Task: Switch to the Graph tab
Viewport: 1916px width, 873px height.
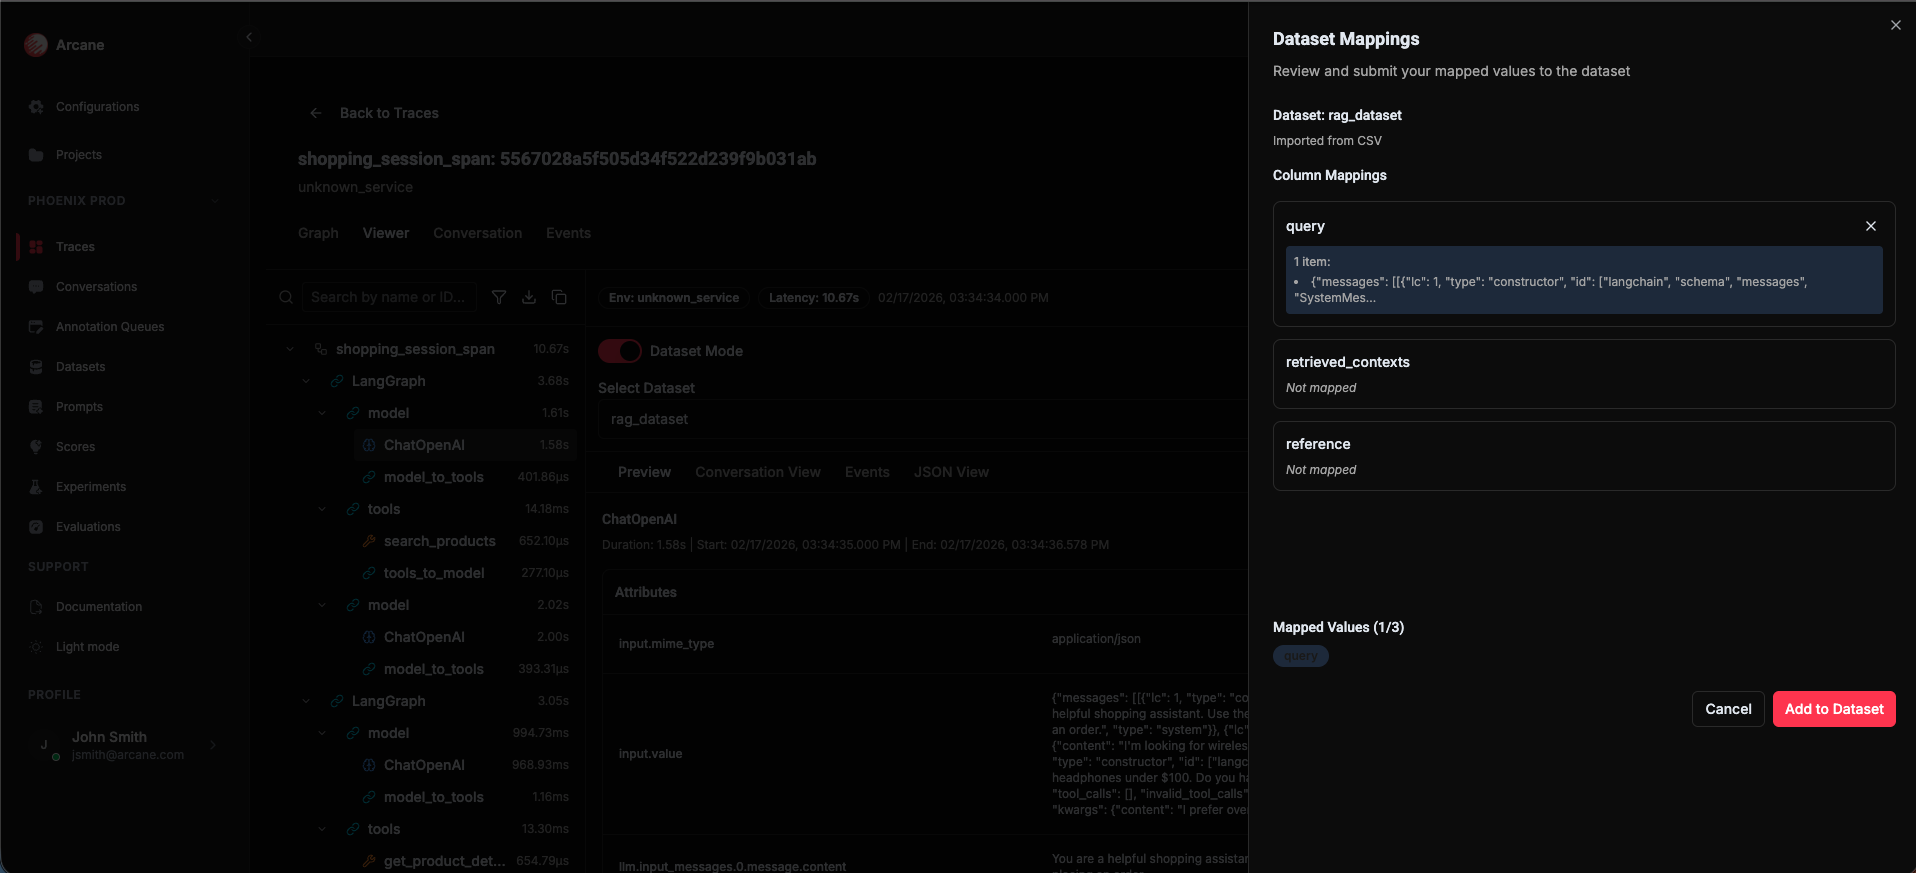Action: [x=318, y=233]
